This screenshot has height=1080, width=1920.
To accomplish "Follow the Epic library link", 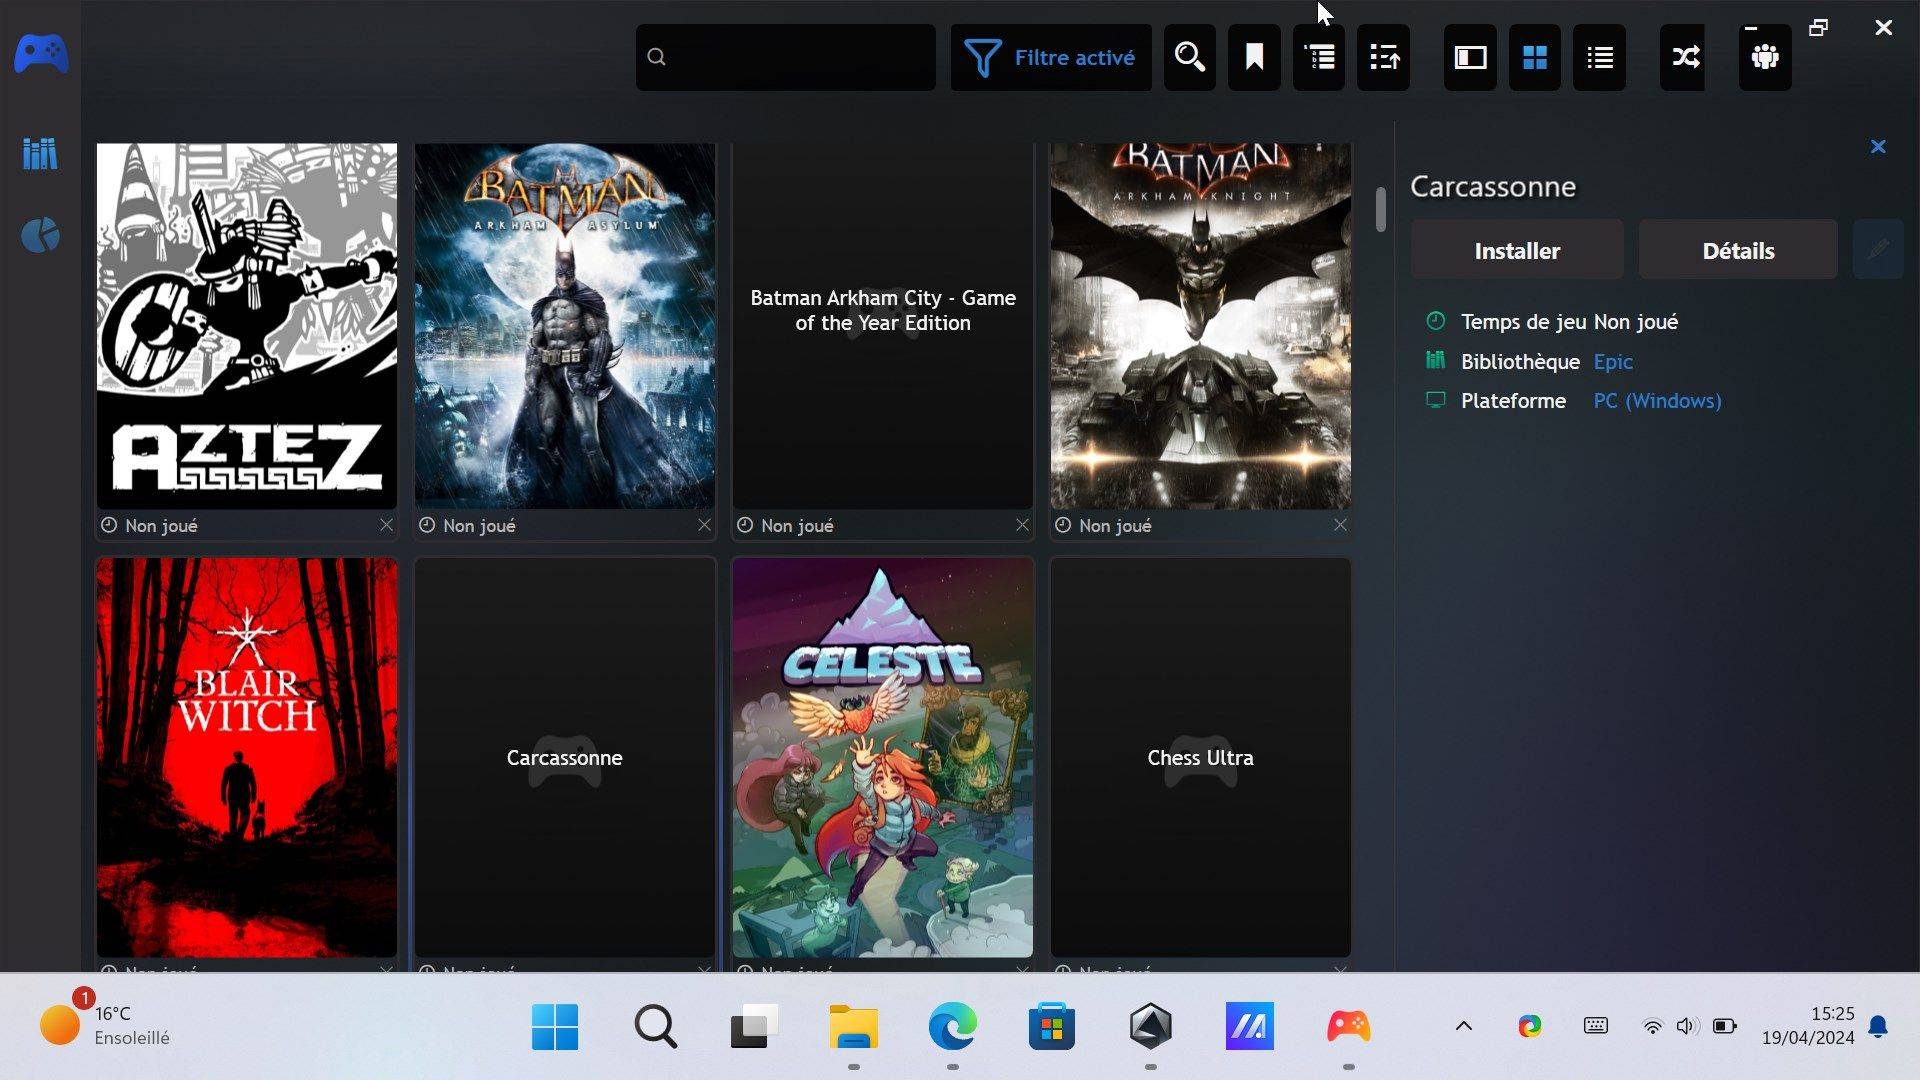I will 1613,362.
